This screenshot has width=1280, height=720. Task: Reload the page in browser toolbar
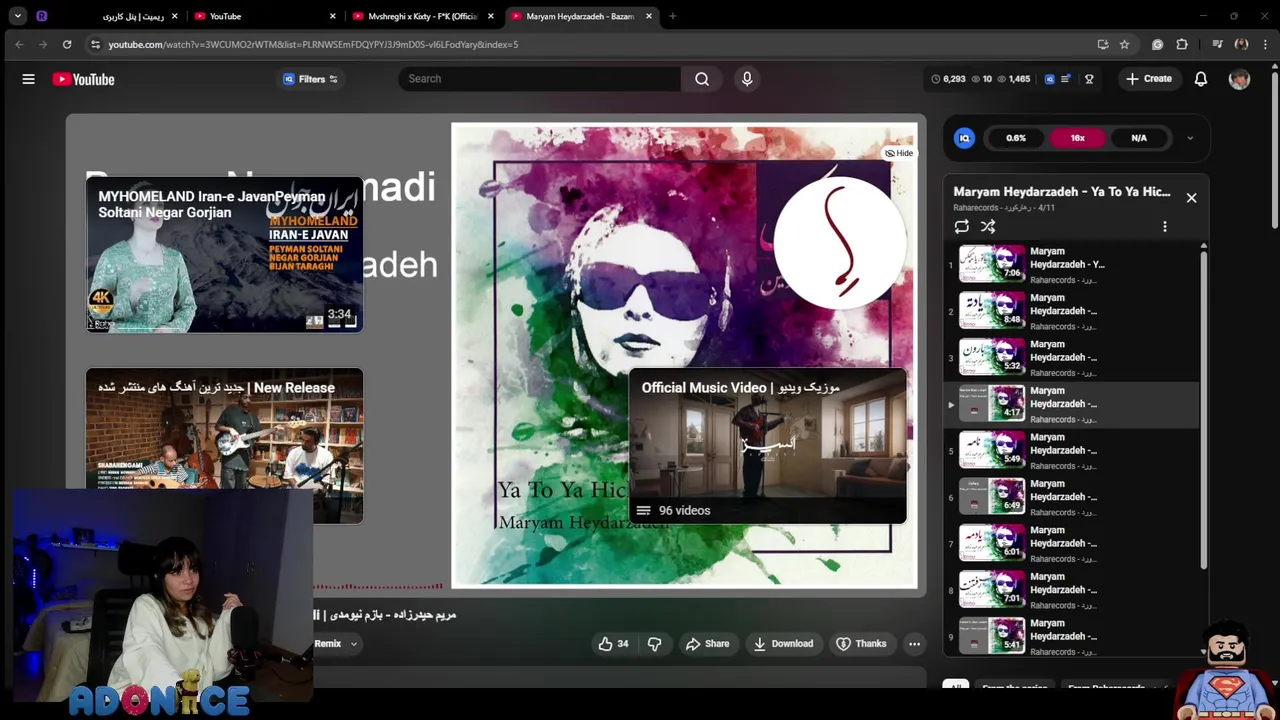67,44
